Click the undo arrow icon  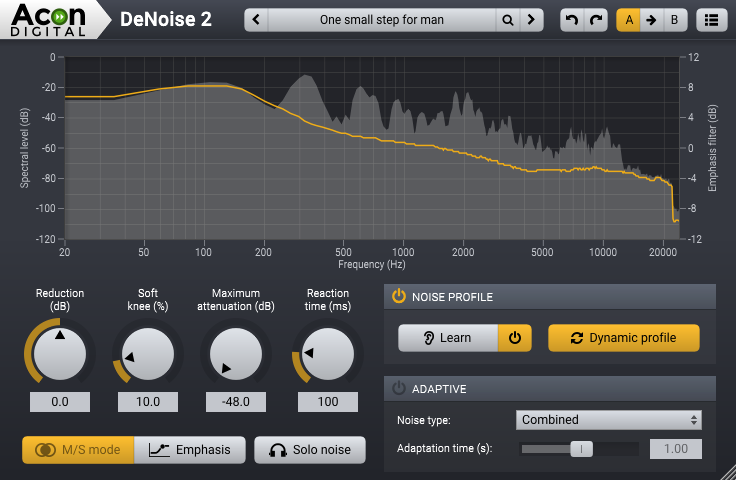[x=571, y=19]
